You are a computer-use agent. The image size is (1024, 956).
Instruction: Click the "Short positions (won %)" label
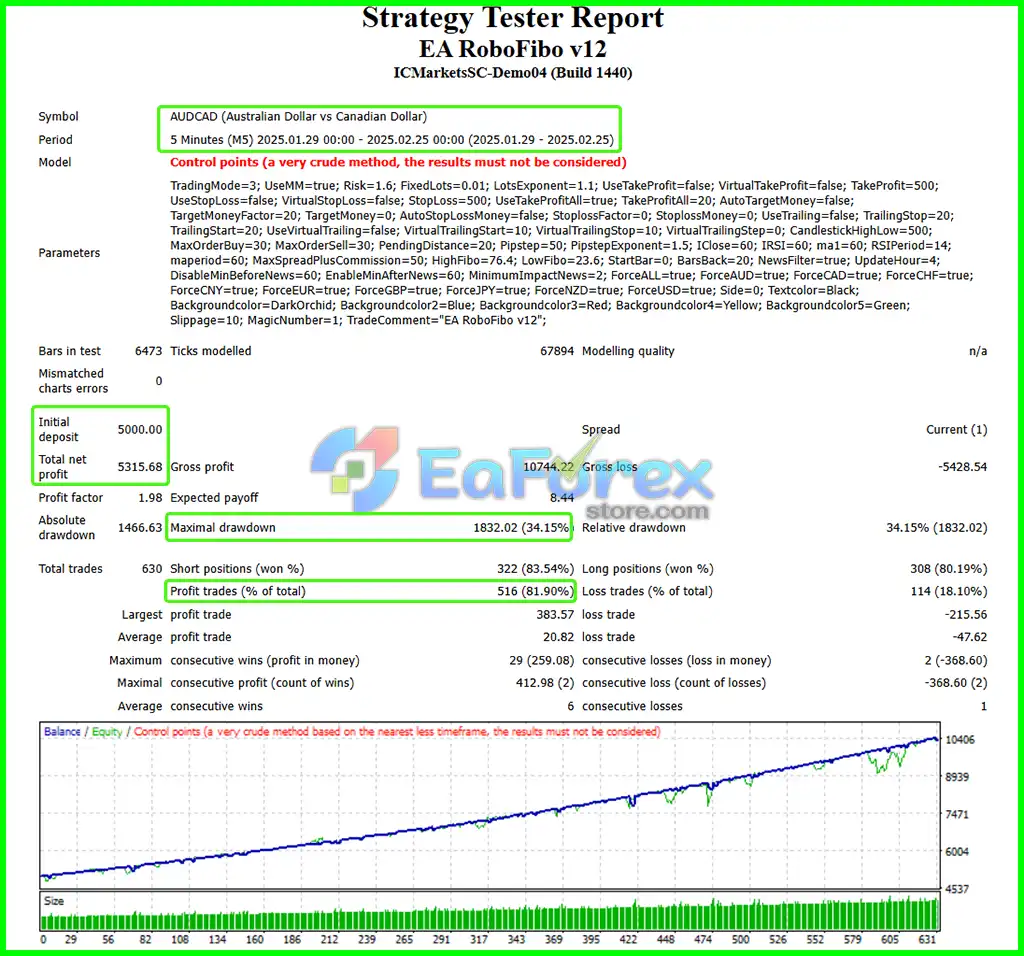pos(237,569)
